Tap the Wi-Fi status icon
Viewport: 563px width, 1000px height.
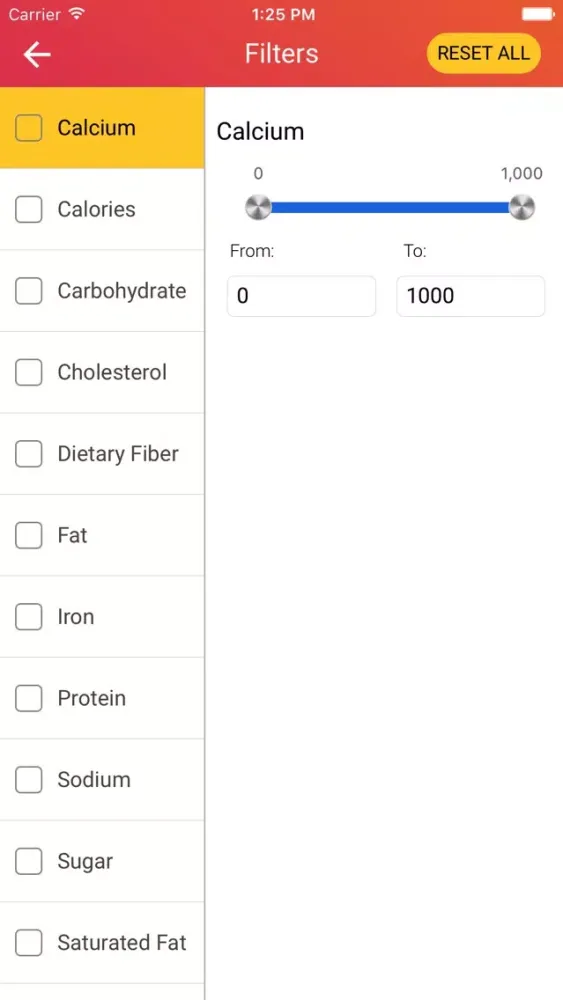click(77, 14)
